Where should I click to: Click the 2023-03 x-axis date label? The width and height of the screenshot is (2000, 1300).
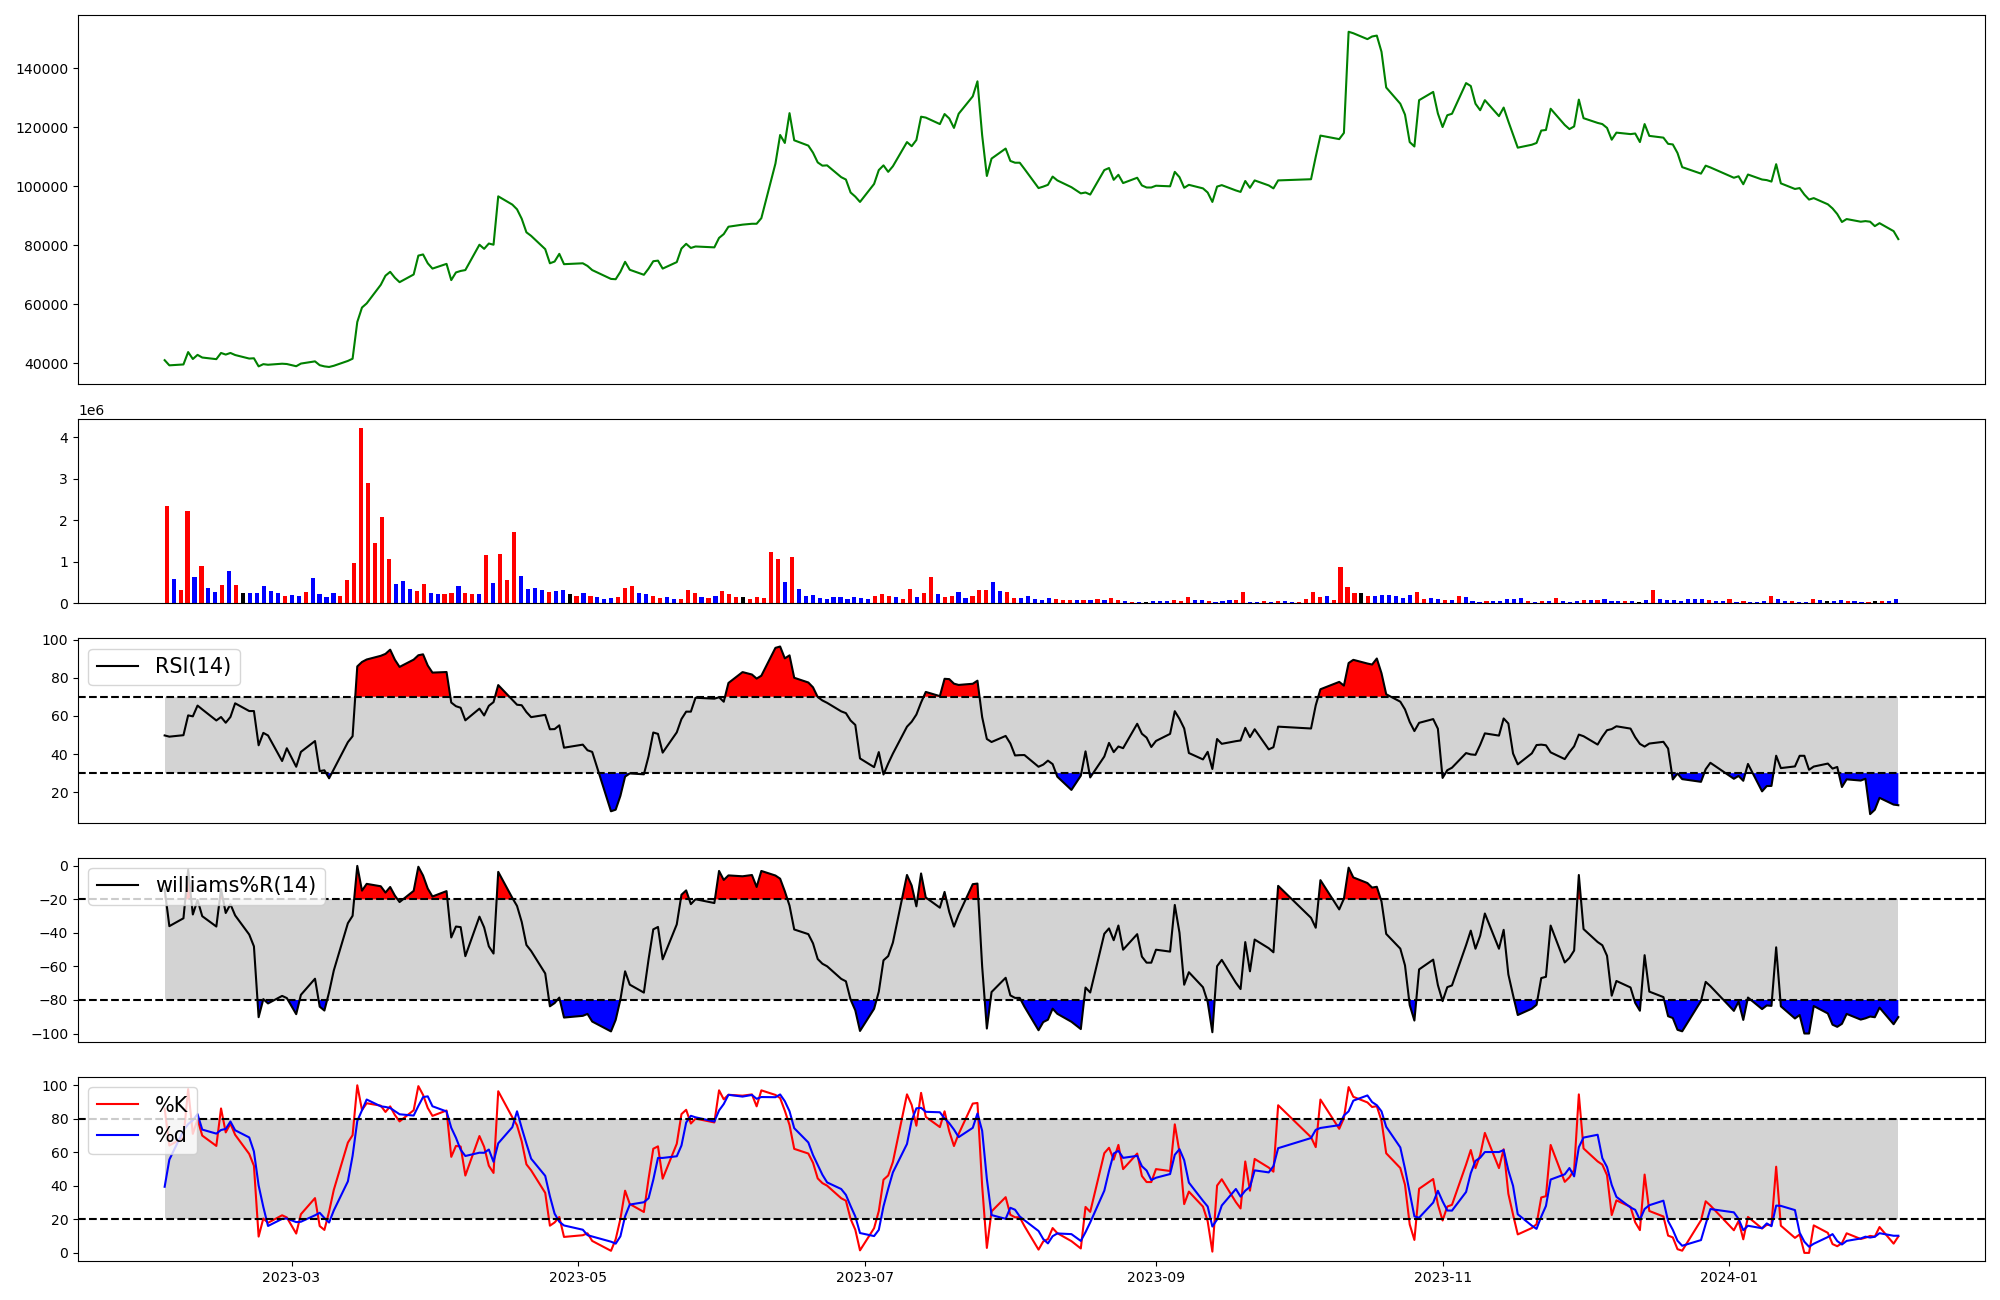[x=291, y=1277]
